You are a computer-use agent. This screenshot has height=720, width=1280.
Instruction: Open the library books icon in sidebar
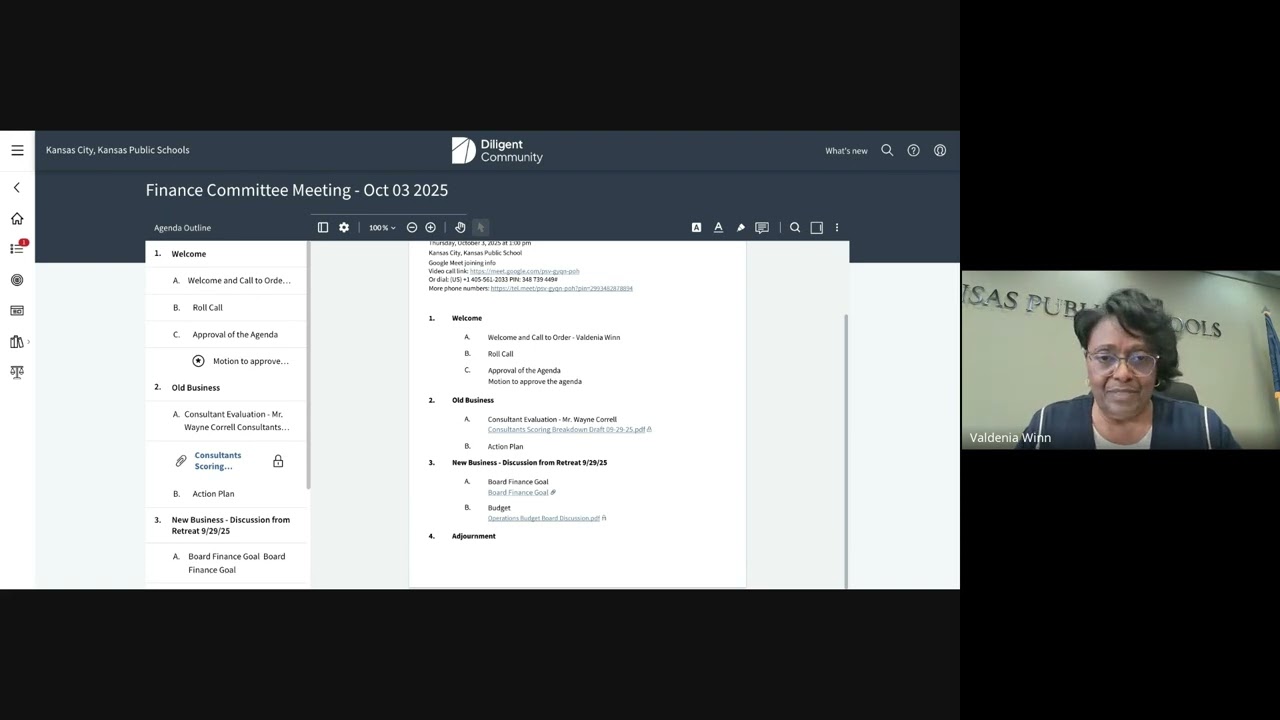pos(16,342)
